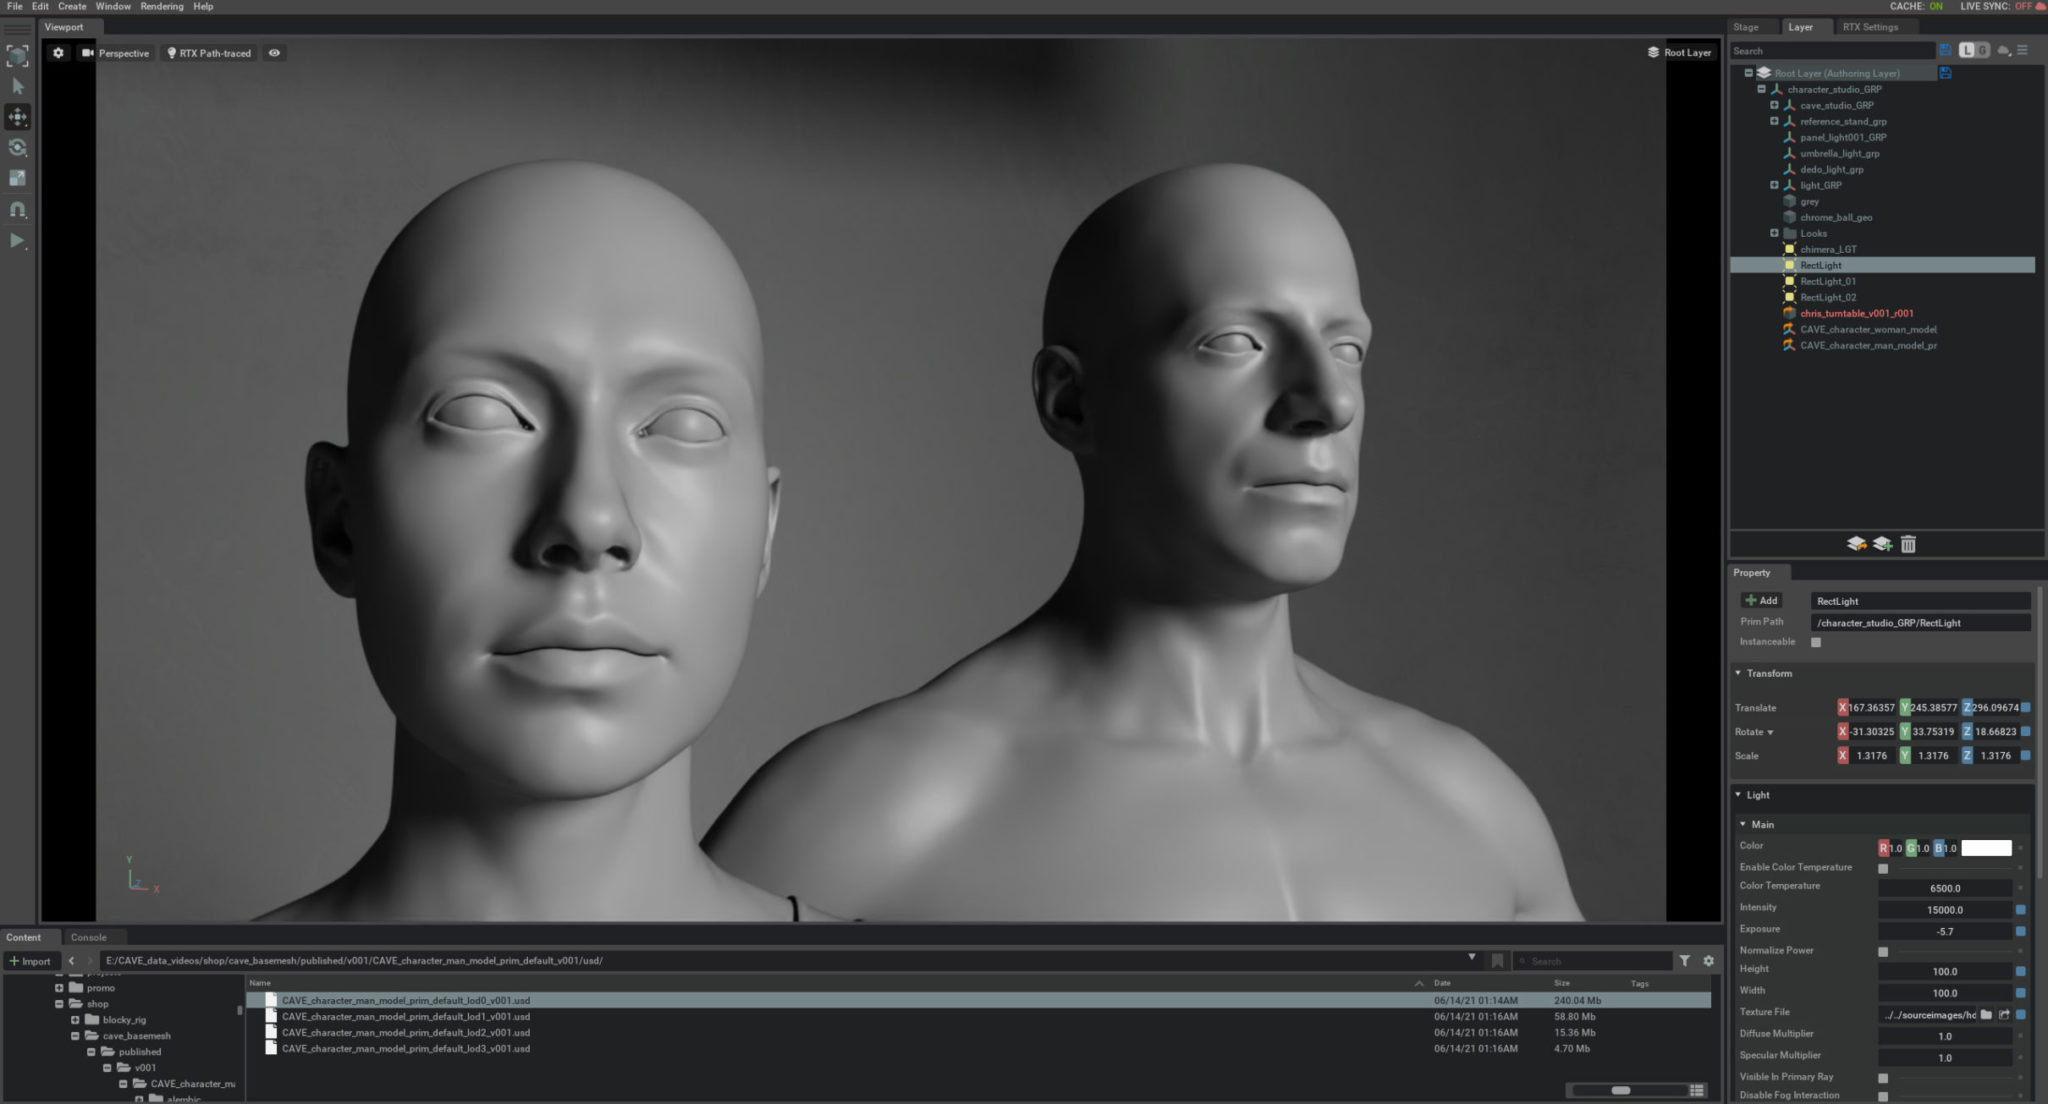The width and height of the screenshot is (2048, 1104).
Task: Enable Color Temperature checkbox
Action: click(1883, 868)
